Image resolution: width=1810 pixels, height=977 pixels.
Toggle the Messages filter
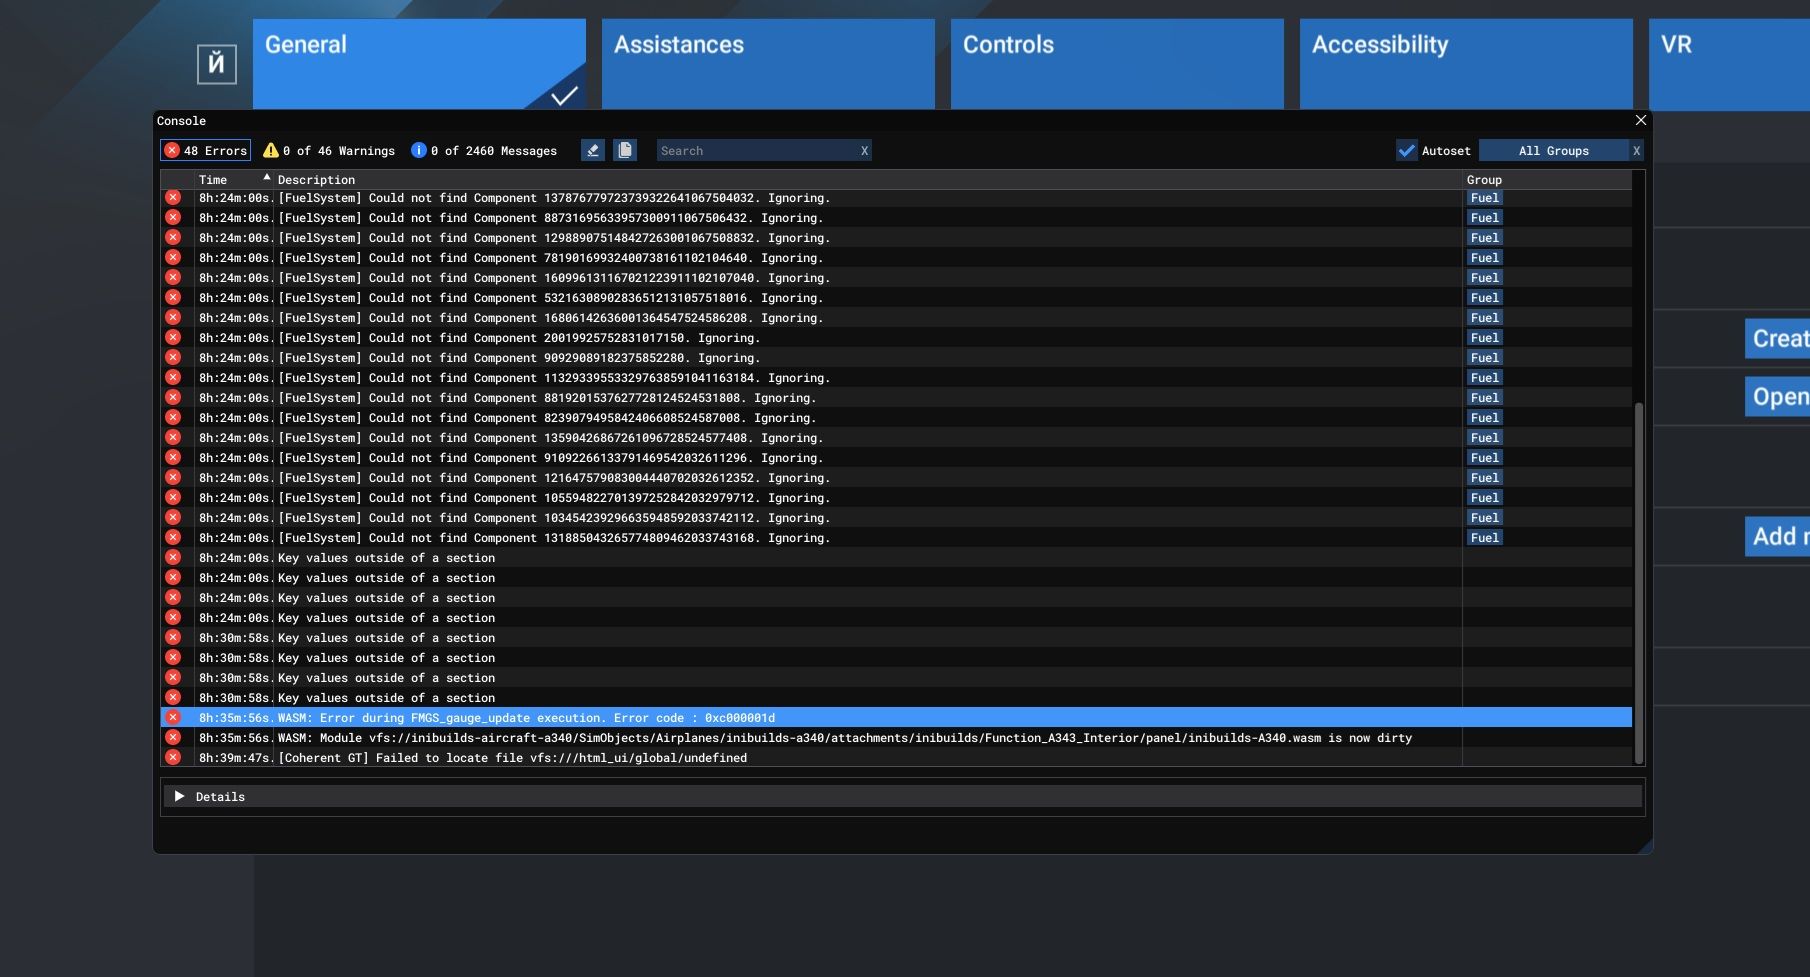coord(484,151)
